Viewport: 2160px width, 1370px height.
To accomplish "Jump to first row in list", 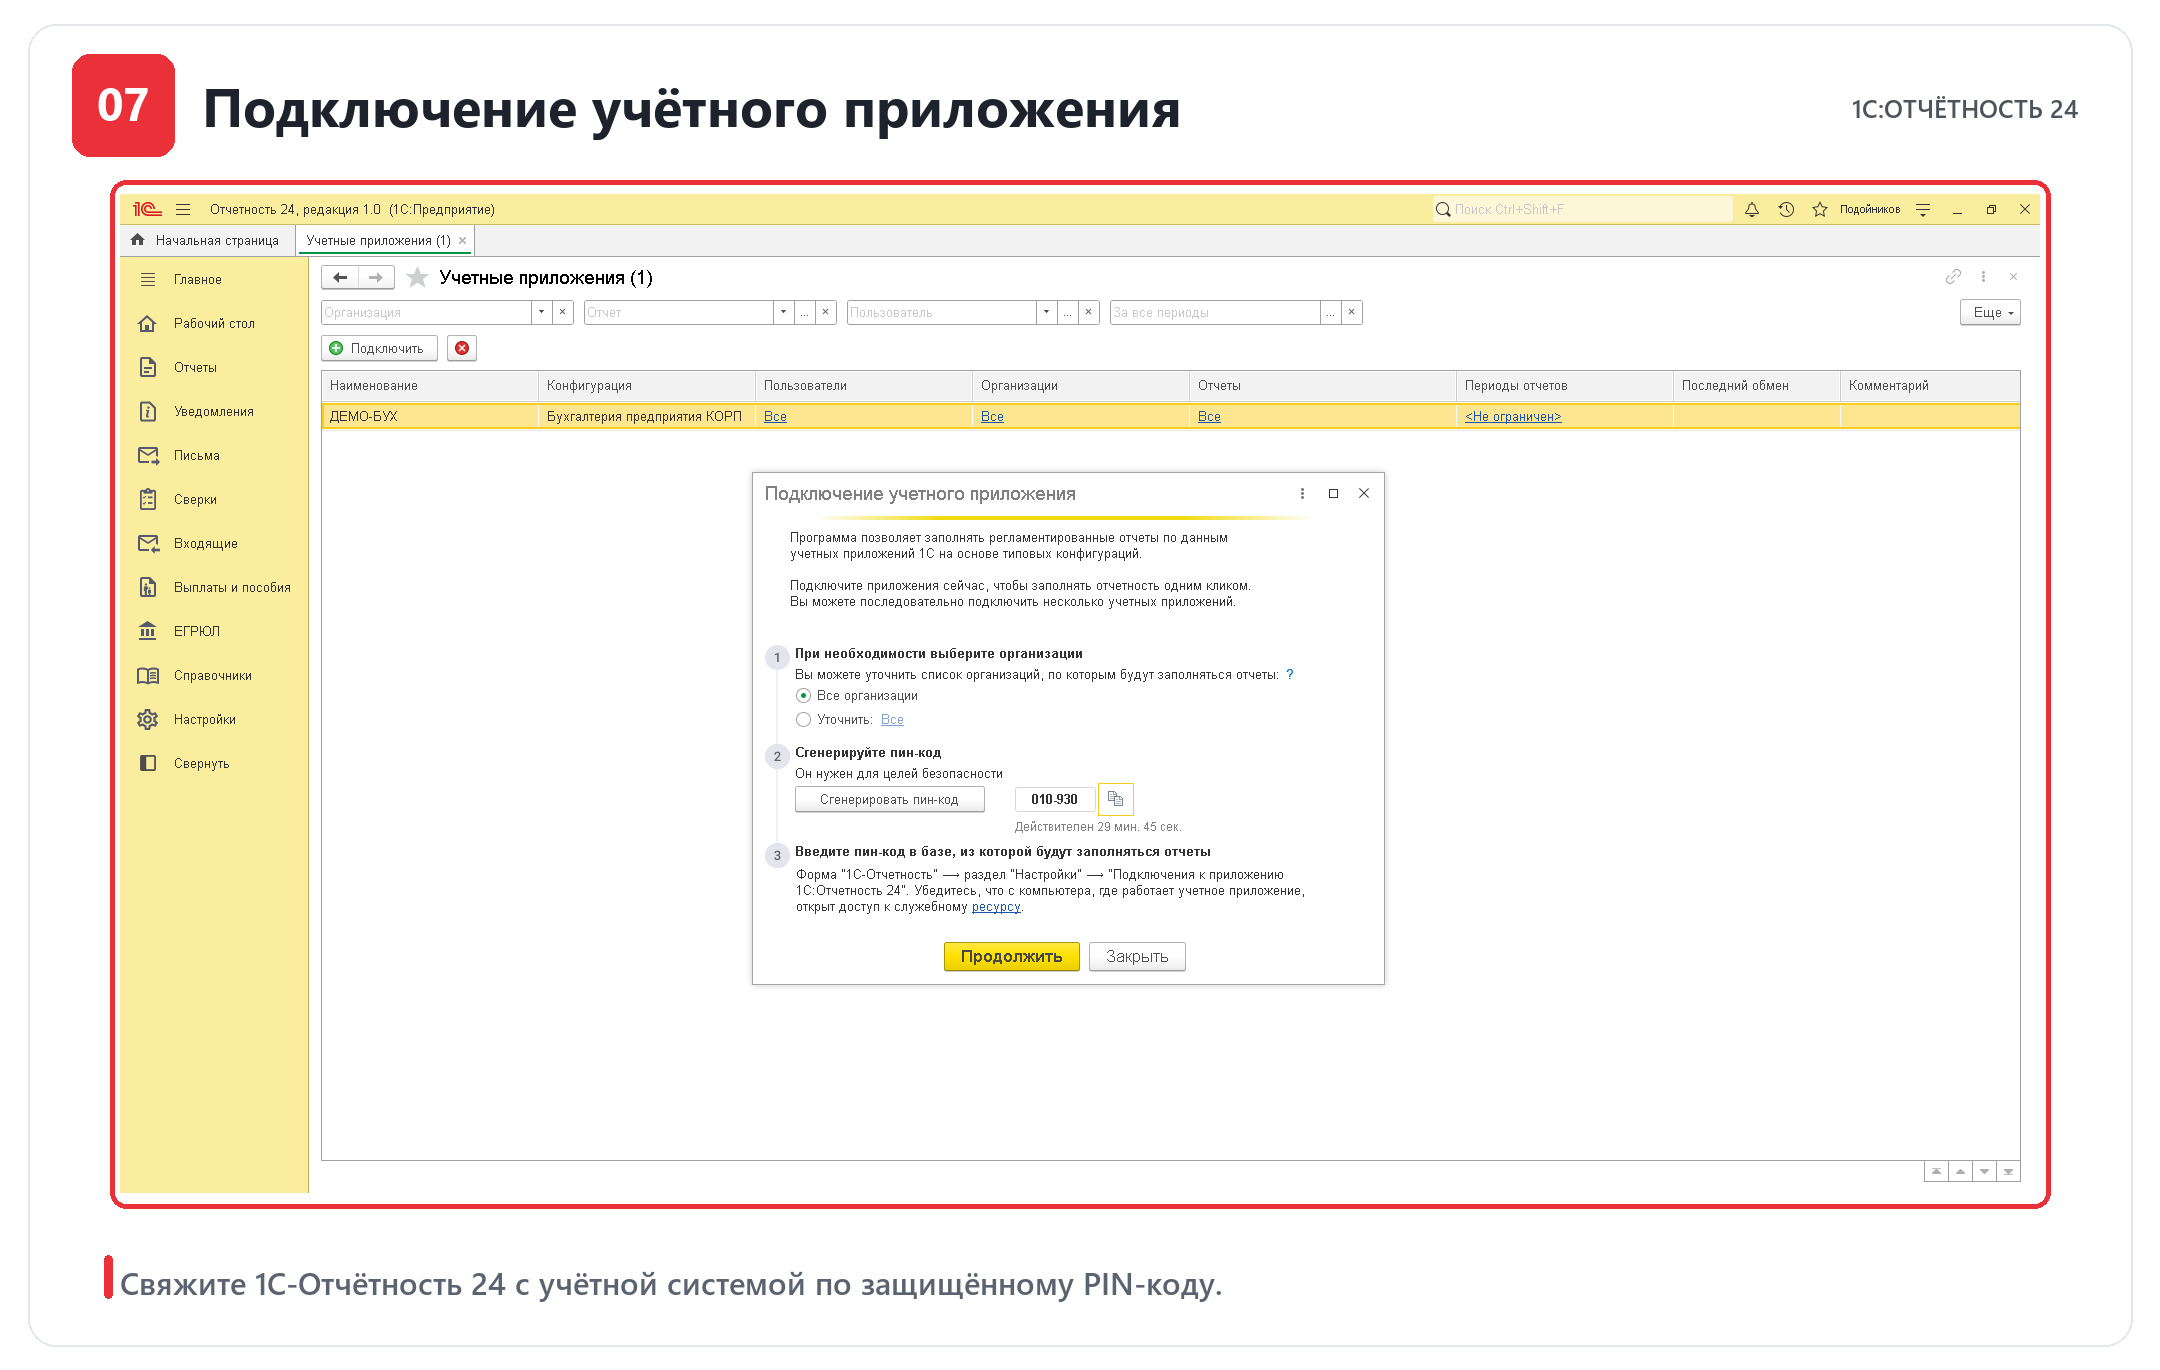I will (1936, 1171).
